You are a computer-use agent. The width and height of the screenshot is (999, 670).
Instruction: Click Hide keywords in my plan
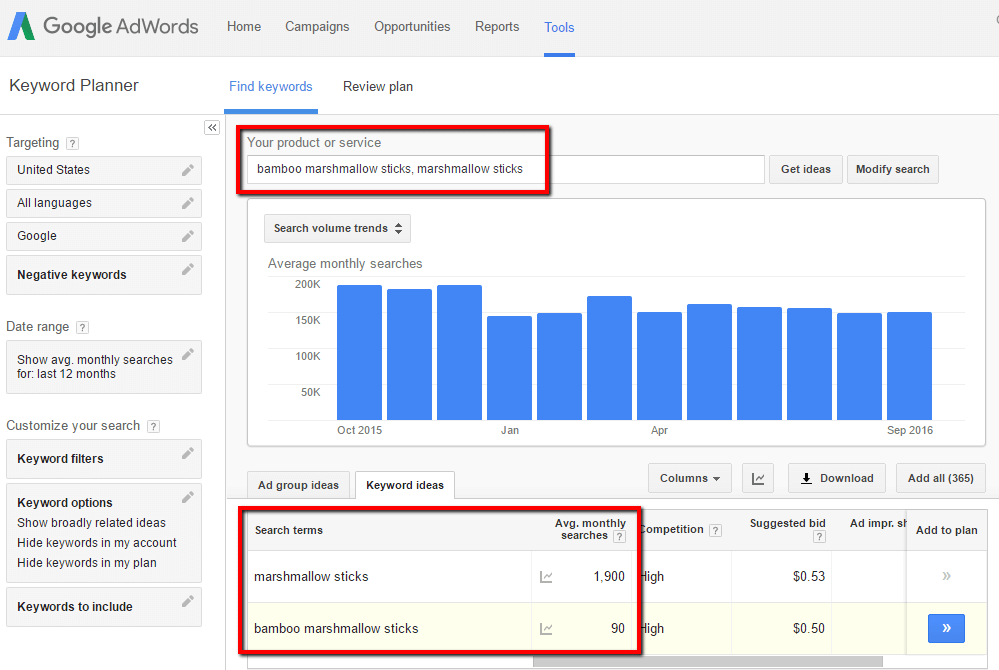point(87,564)
